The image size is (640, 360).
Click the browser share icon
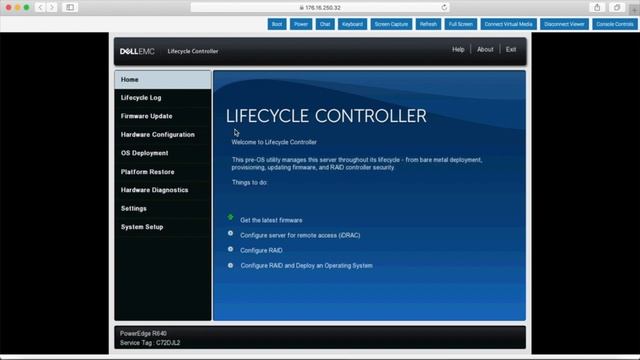[x=597, y=7]
